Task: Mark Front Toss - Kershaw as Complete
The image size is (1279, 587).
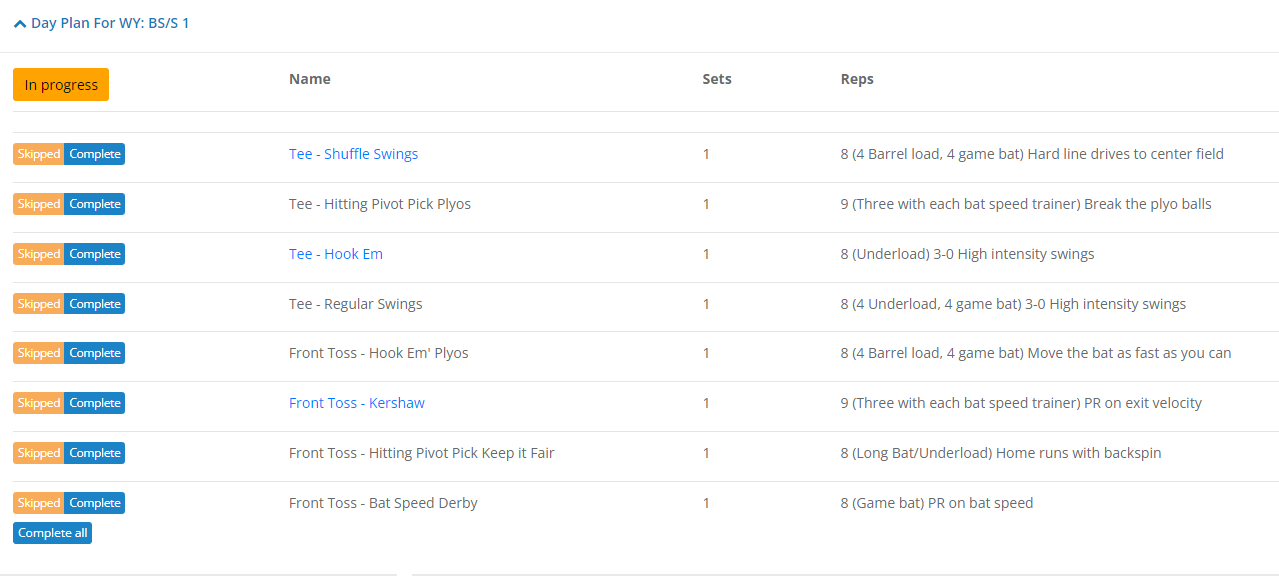Action: point(95,403)
